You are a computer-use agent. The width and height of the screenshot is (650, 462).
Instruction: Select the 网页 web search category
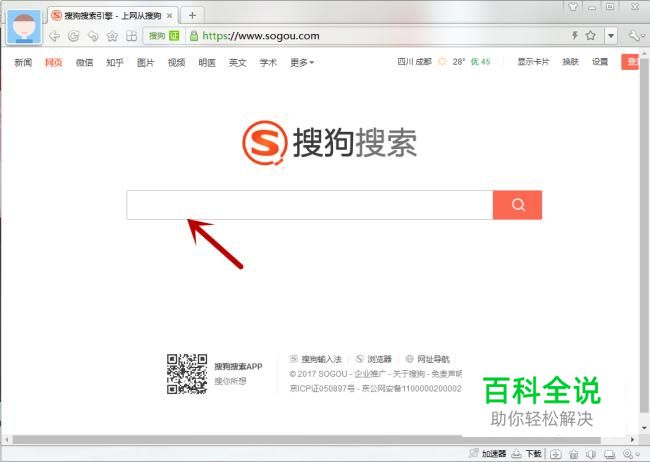(53, 63)
